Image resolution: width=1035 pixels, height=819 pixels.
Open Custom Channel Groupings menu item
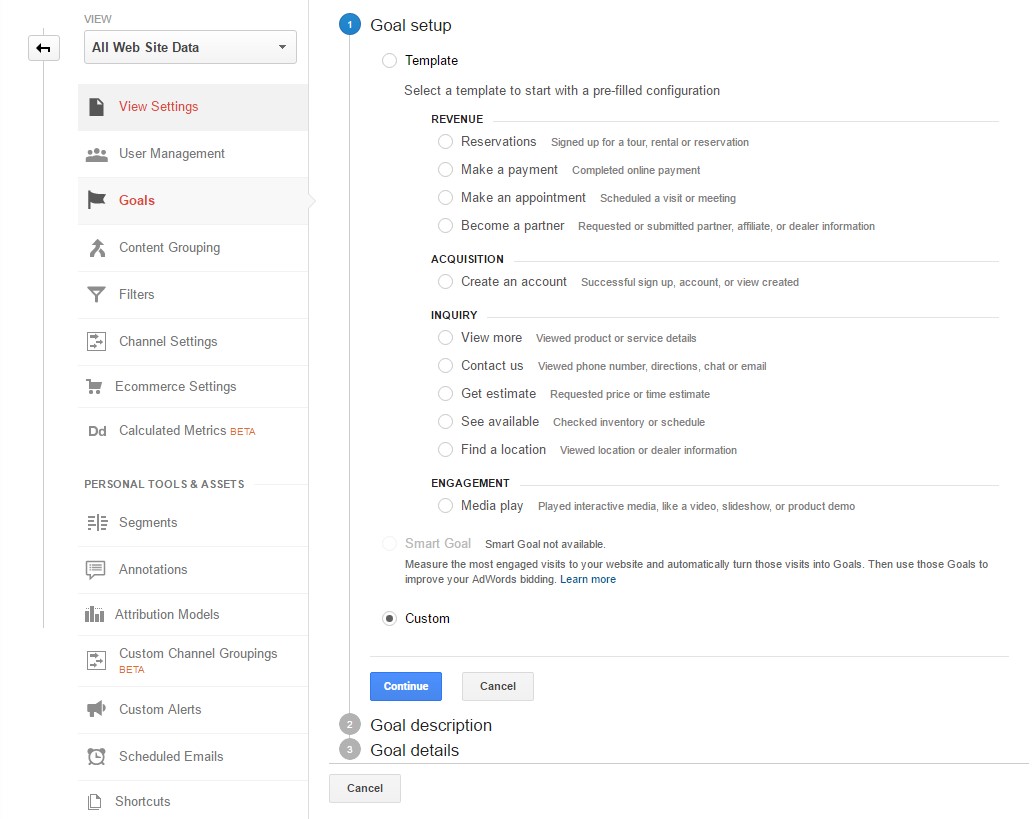pyautogui.click(x=193, y=661)
